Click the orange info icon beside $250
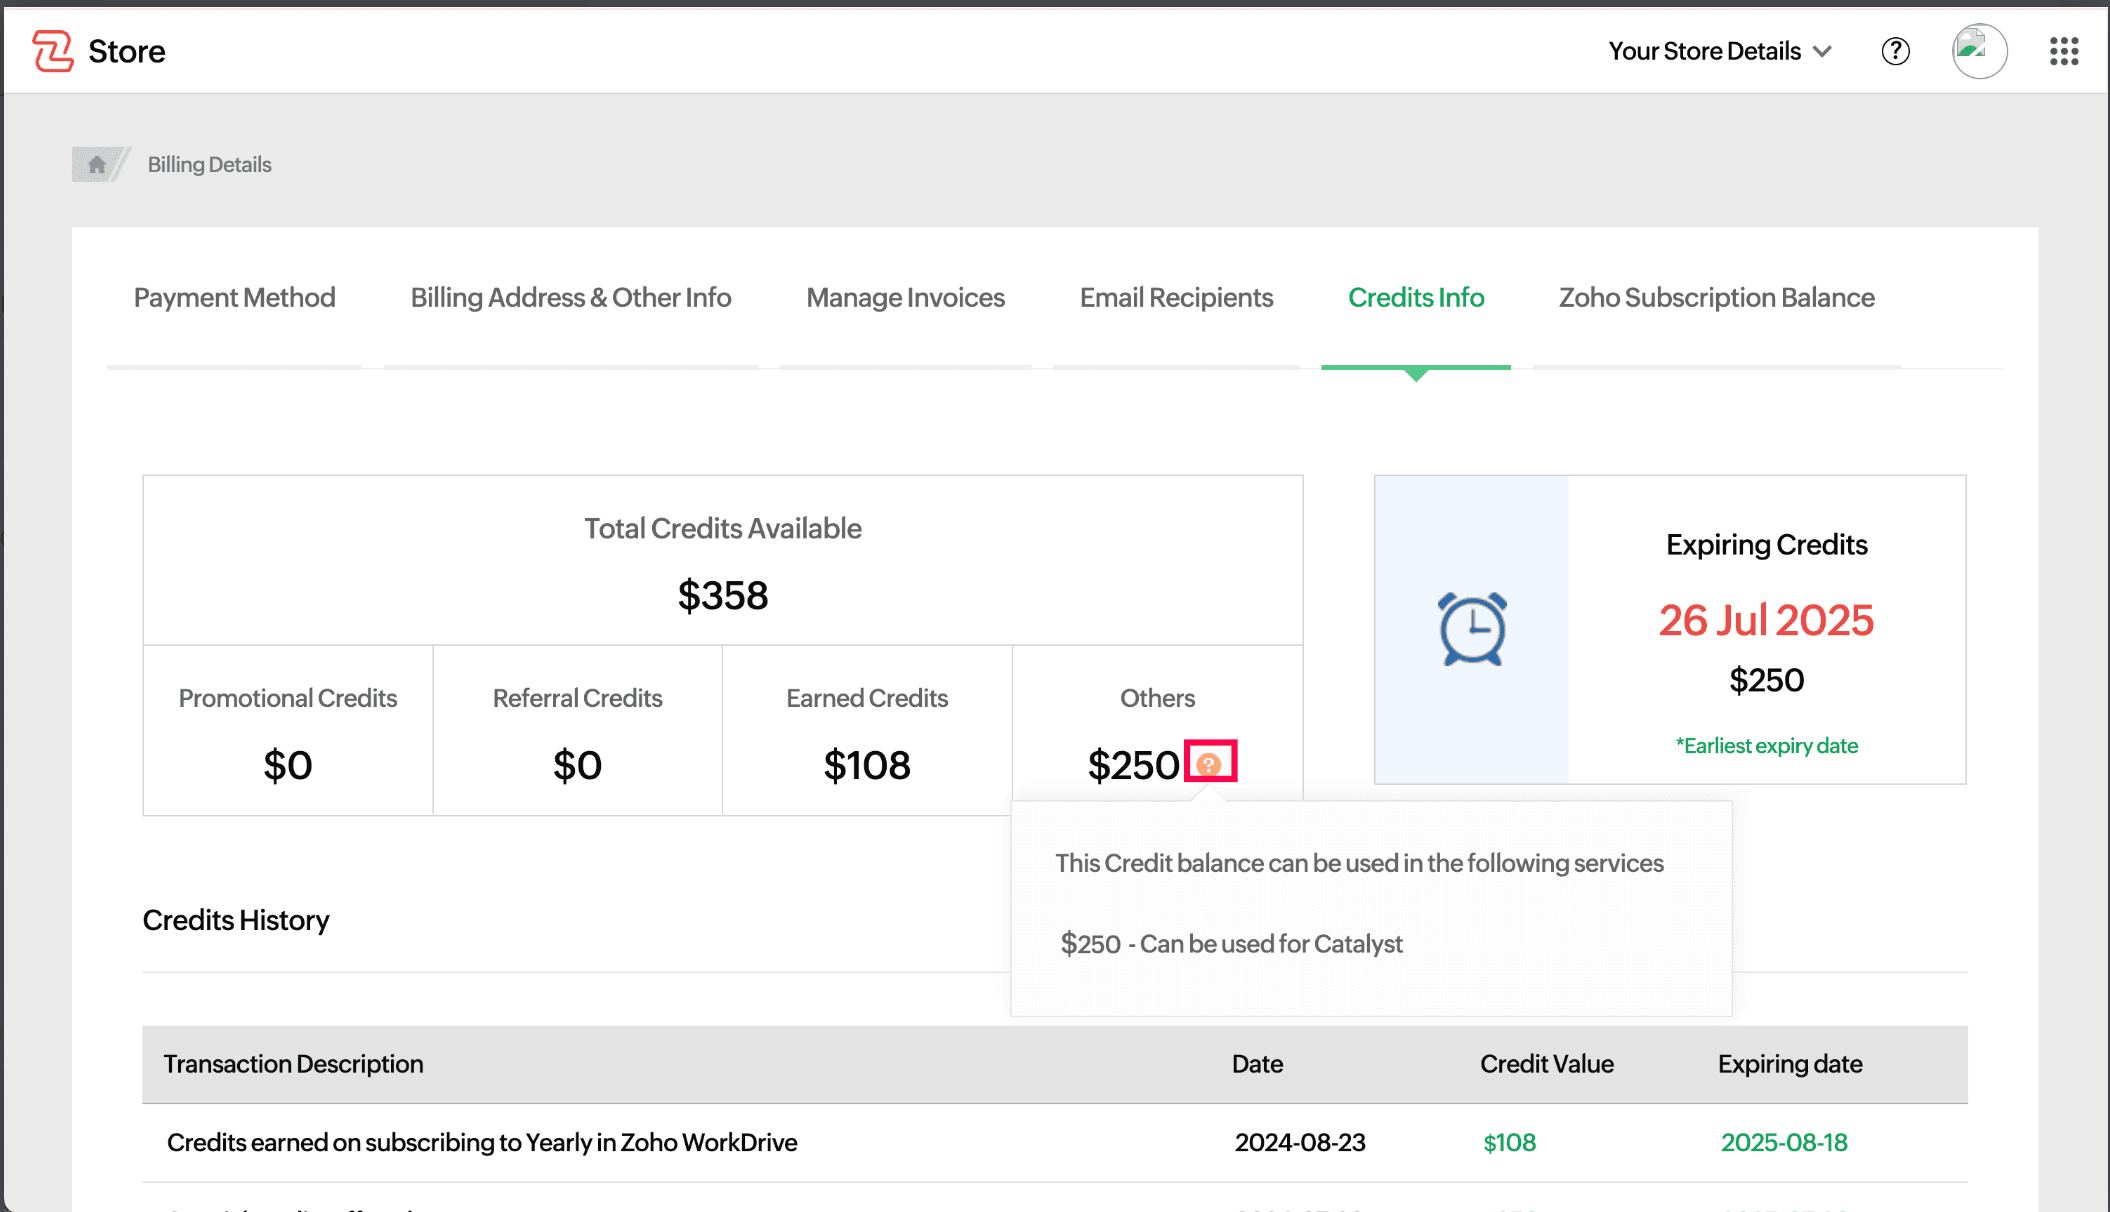 [x=1209, y=764]
